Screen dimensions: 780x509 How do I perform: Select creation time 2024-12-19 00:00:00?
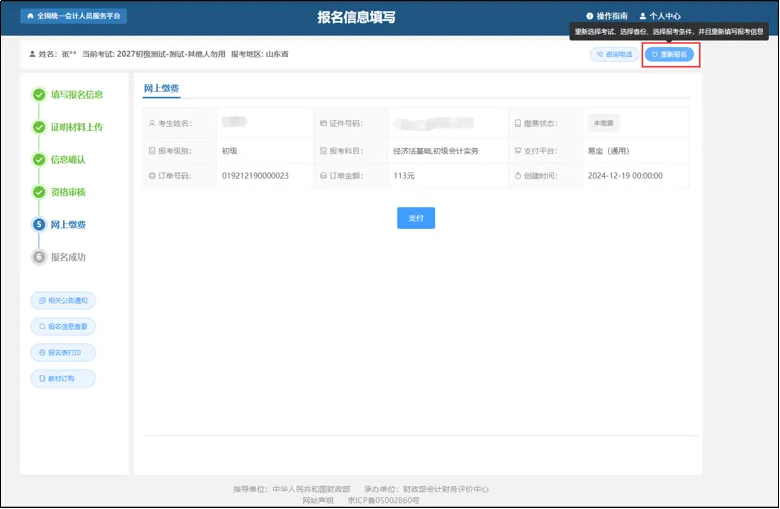coord(625,176)
